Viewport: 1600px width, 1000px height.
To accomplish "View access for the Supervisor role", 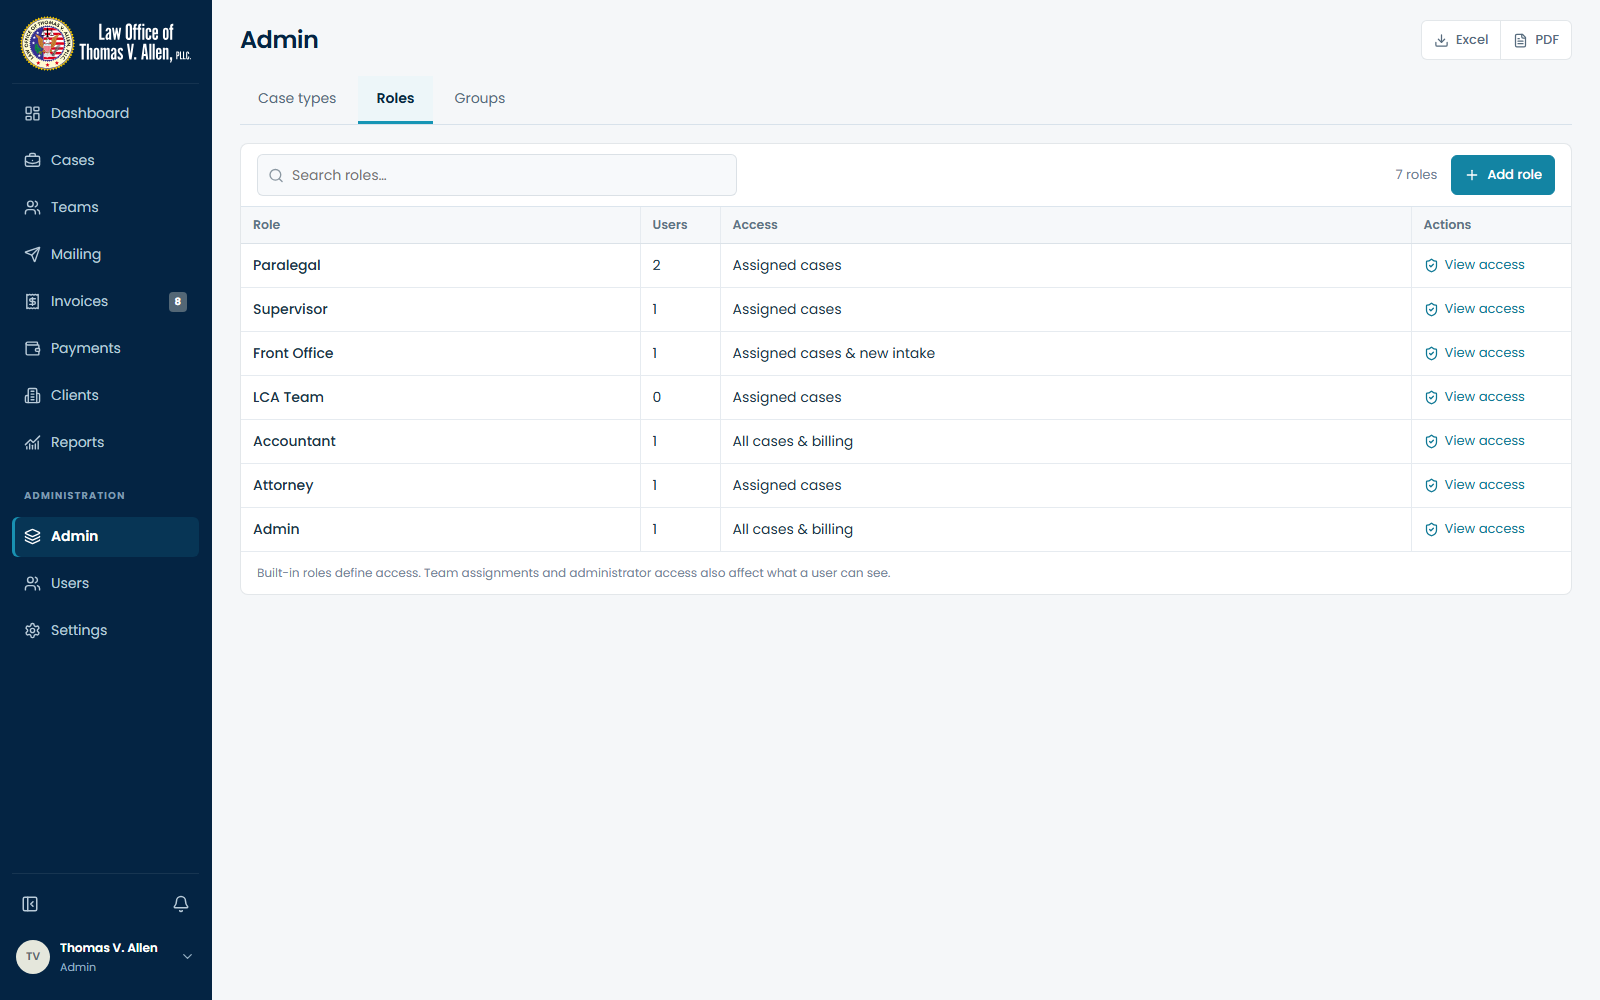I will click(1474, 309).
